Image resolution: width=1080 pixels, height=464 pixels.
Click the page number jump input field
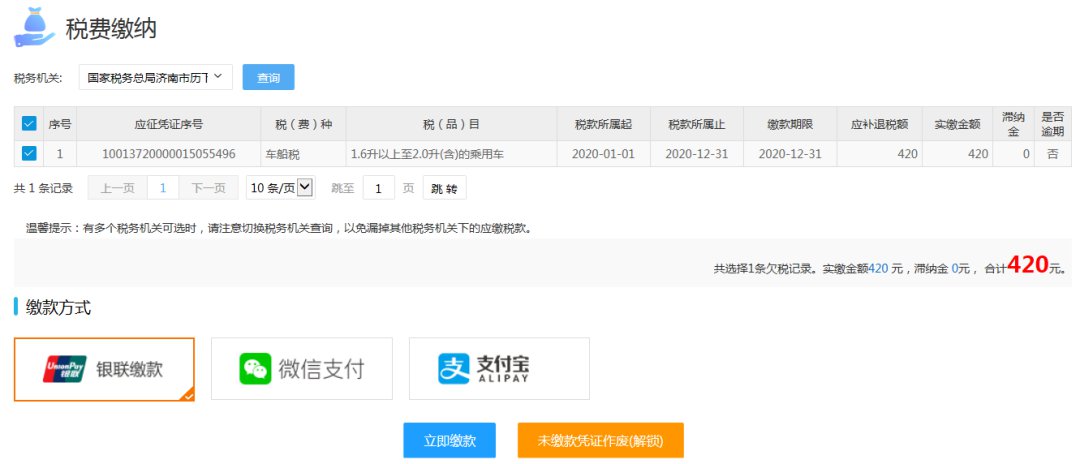click(378, 187)
